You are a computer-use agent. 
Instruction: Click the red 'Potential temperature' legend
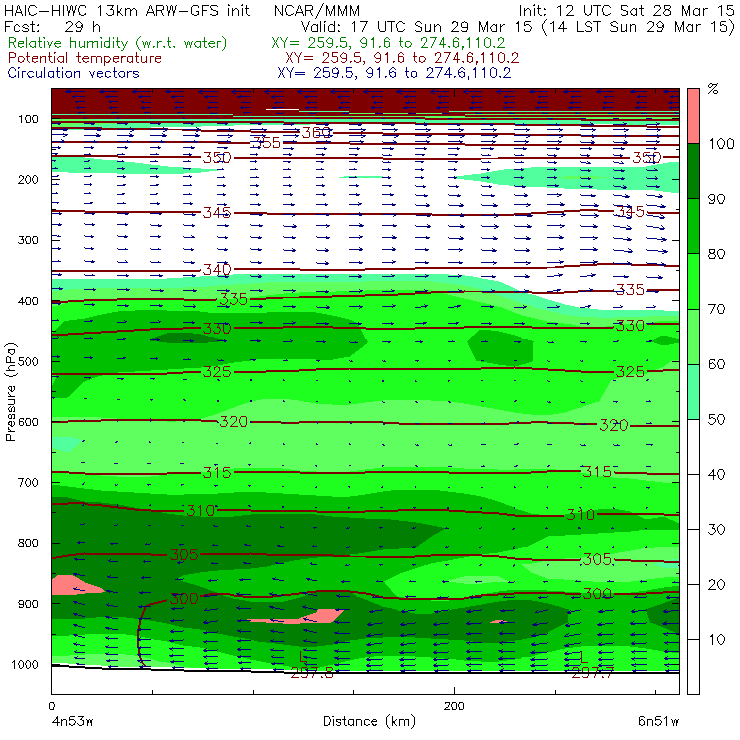(x=85, y=58)
